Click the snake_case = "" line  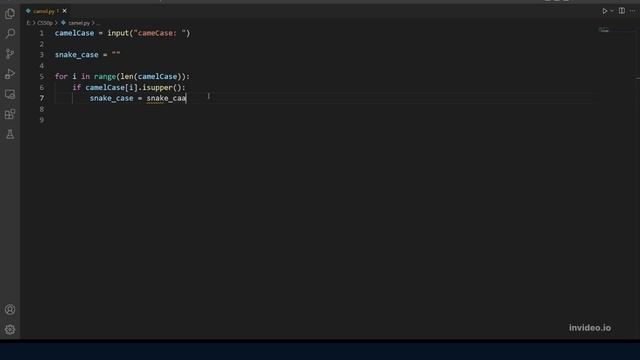click(87, 55)
